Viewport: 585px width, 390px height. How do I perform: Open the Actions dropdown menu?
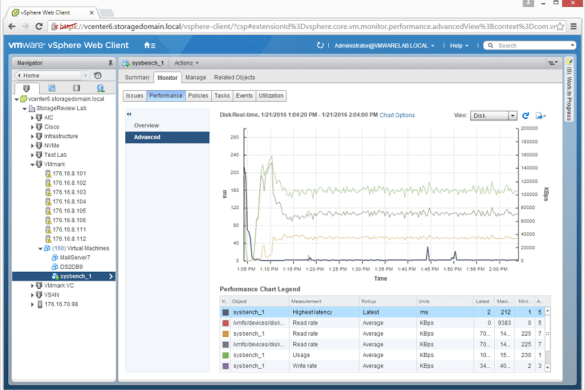tap(187, 63)
